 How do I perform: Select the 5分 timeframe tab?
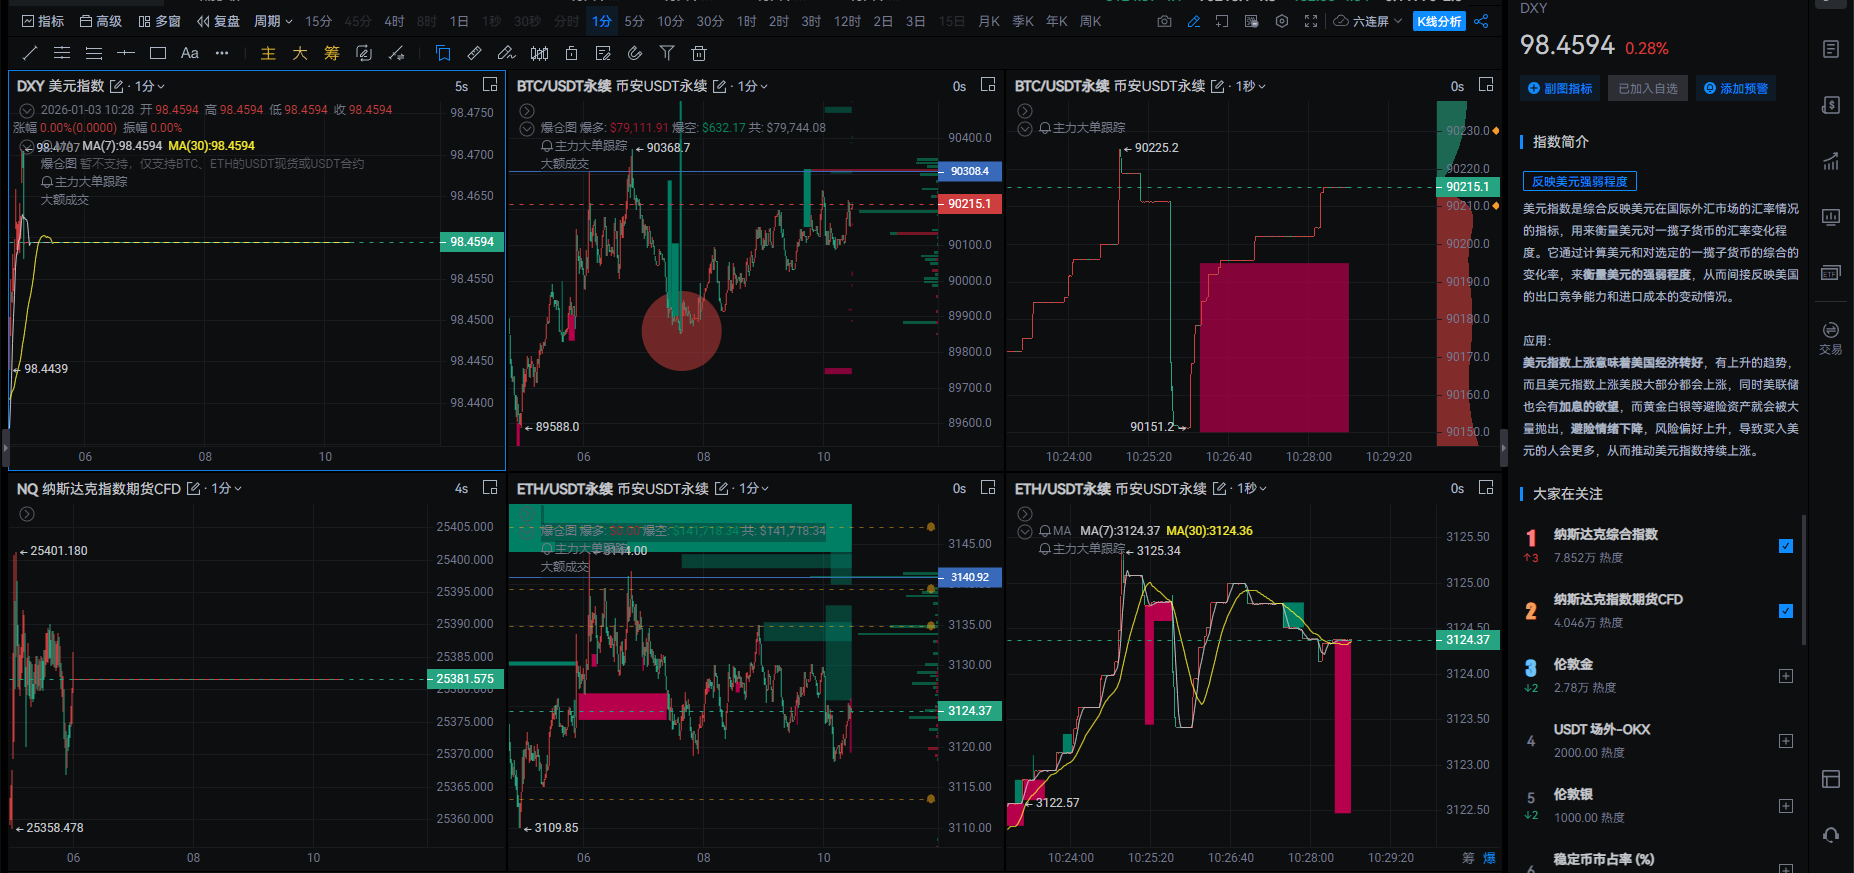[634, 21]
